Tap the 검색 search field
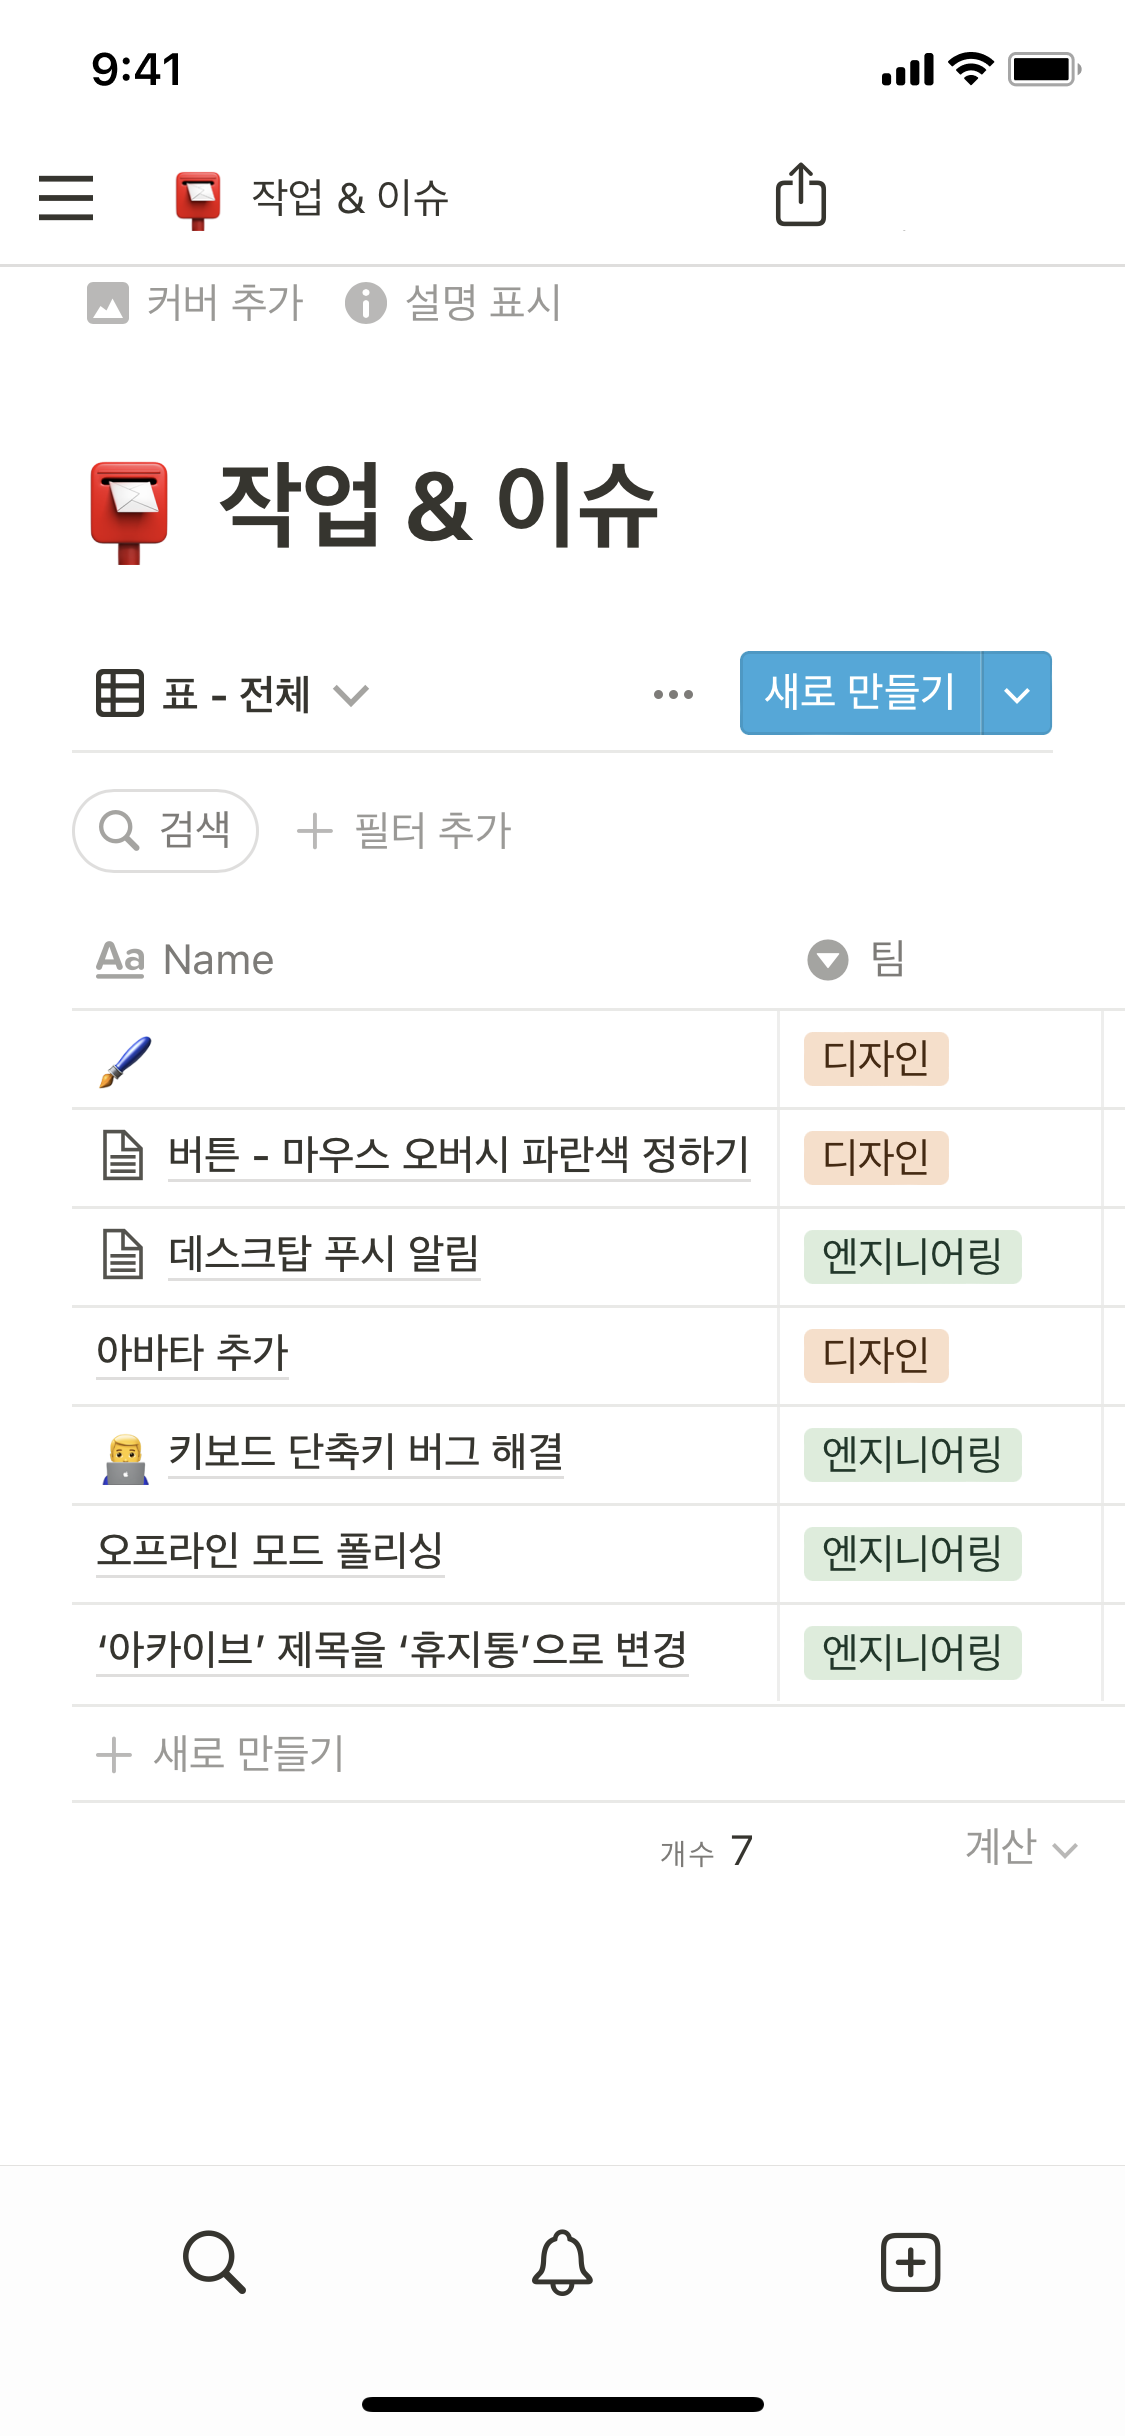Image resolution: width=1125 pixels, height=2436 pixels. point(166,831)
